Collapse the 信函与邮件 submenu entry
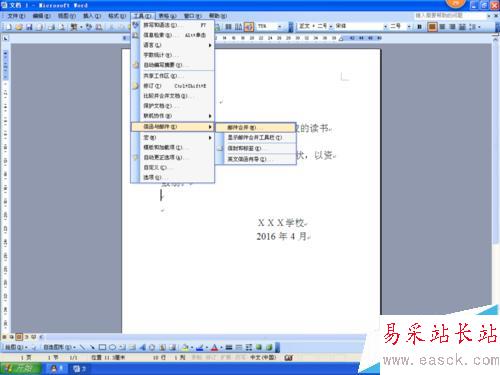The image size is (500, 375). (x=173, y=127)
